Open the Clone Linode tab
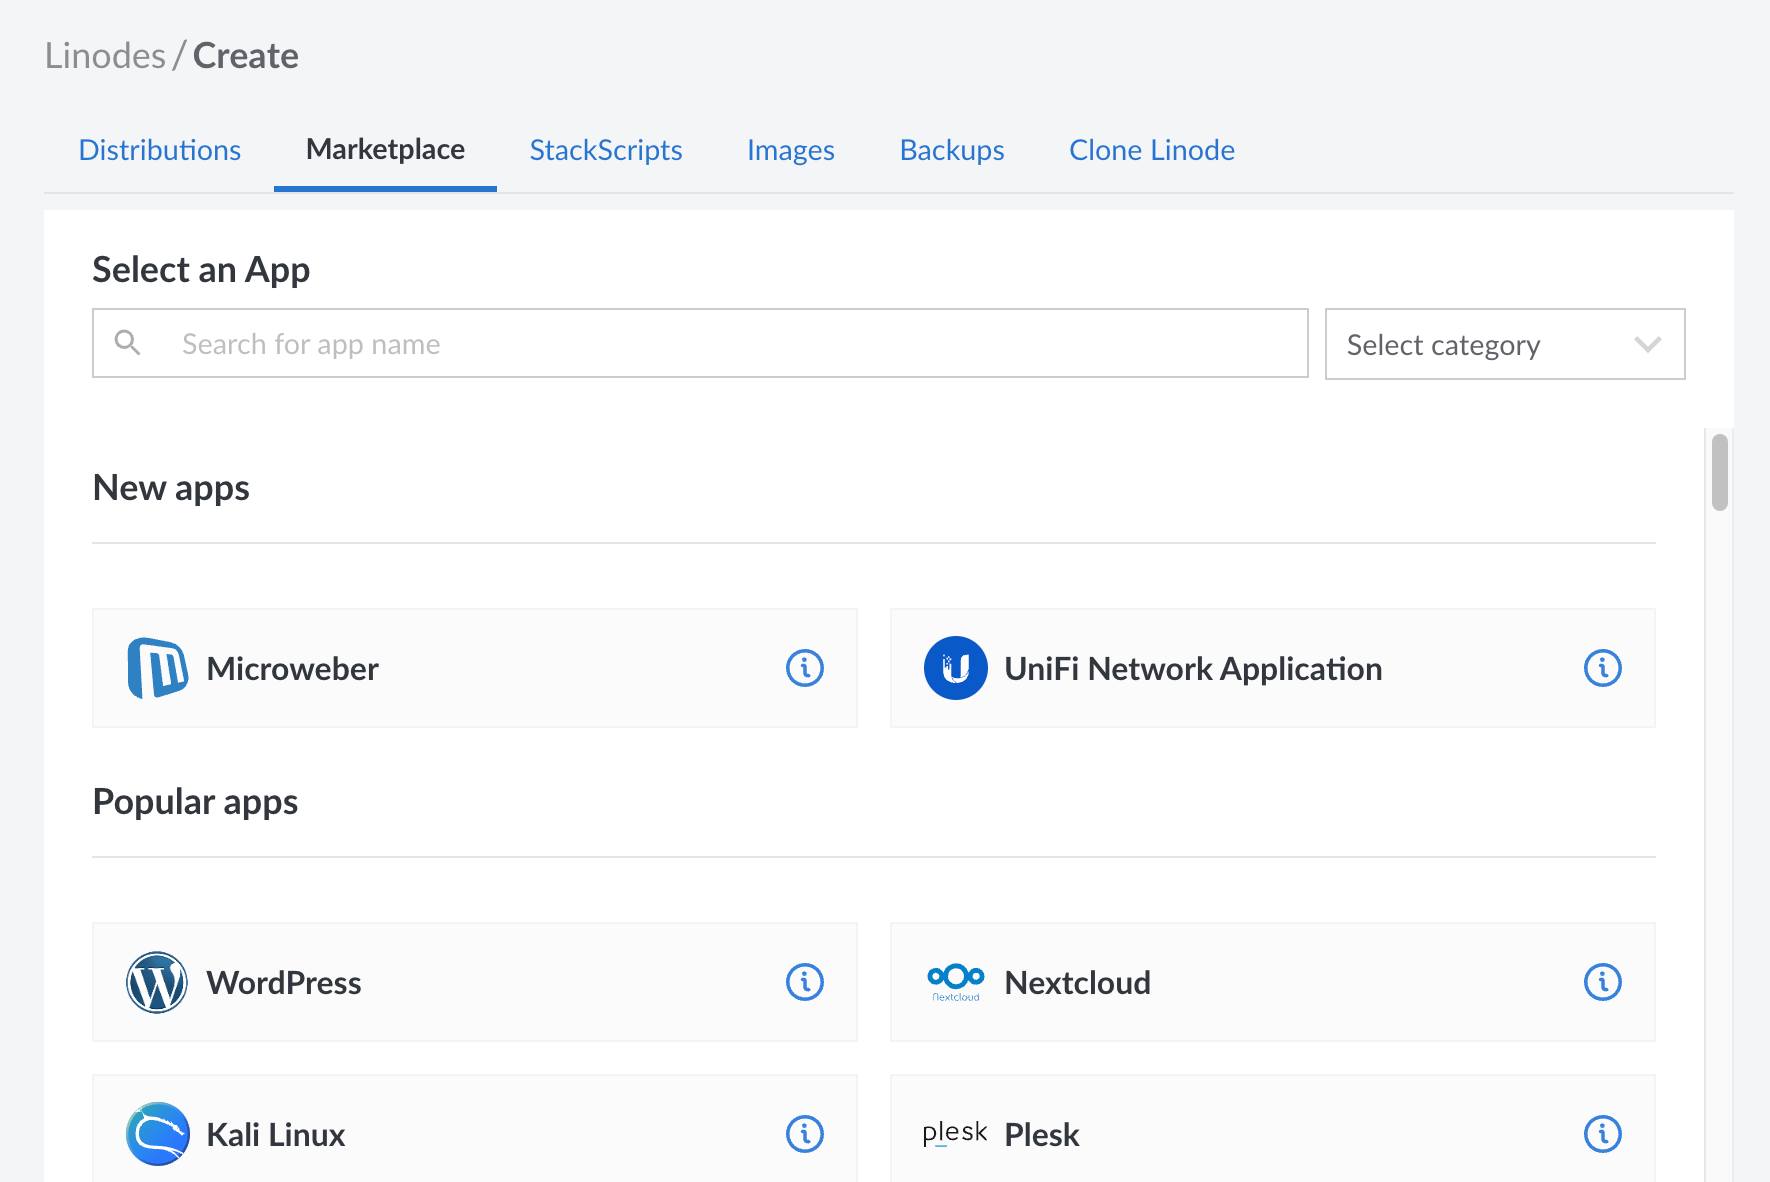Image resolution: width=1770 pixels, height=1182 pixels. (x=1151, y=149)
